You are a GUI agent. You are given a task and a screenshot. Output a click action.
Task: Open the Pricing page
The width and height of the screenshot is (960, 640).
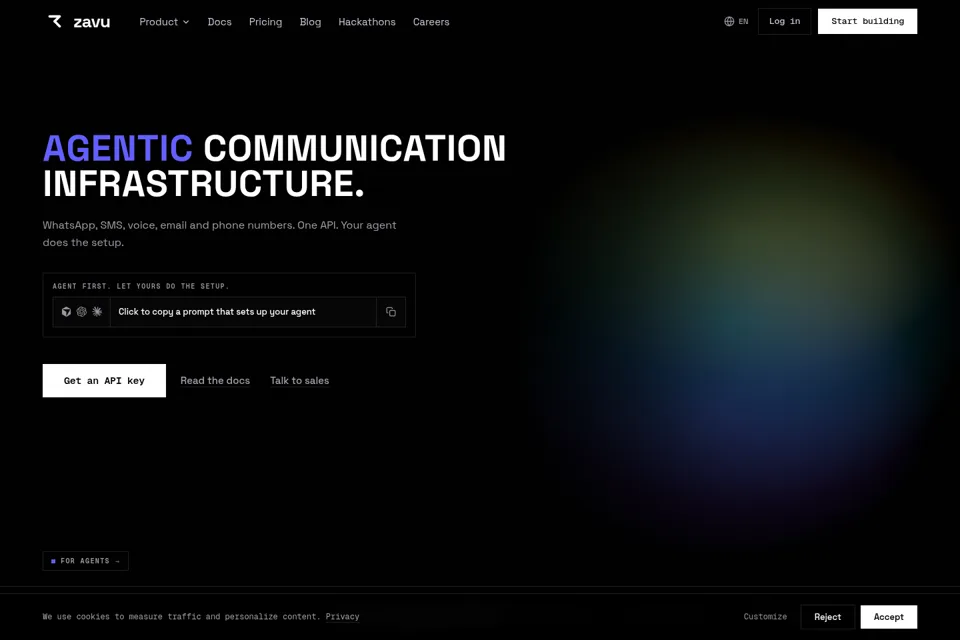click(x=265, y=21)
